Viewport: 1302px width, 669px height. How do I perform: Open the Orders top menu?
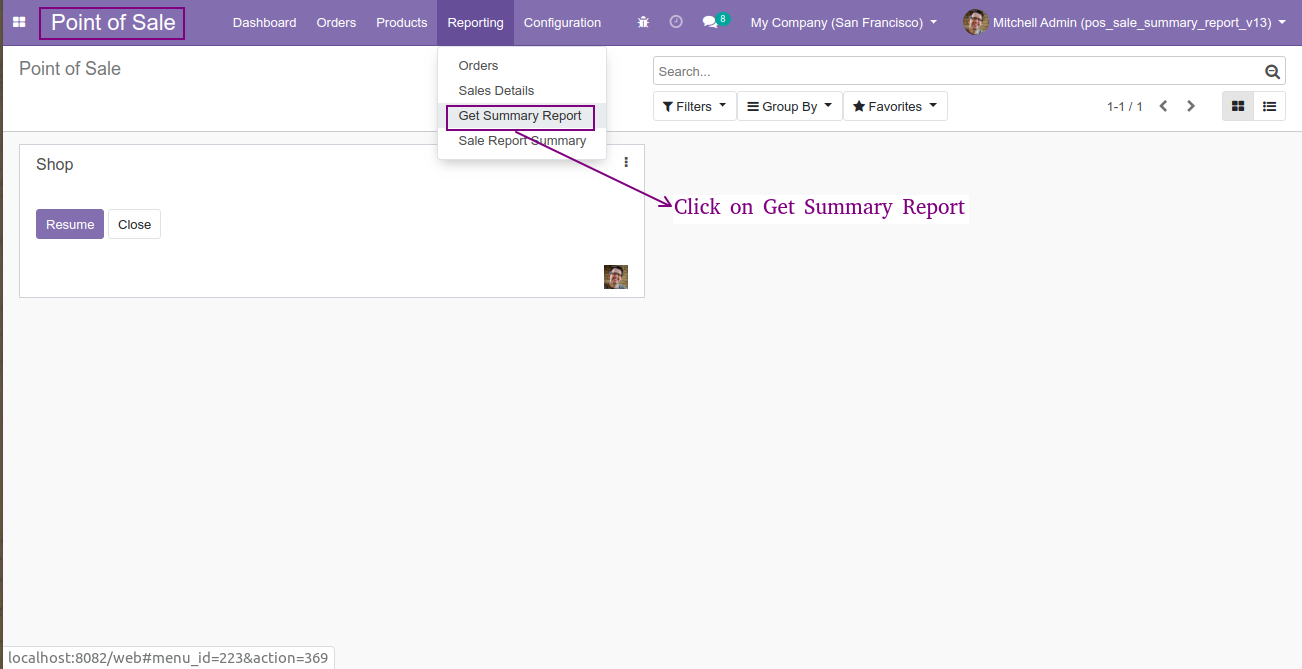tap(336, 22)
